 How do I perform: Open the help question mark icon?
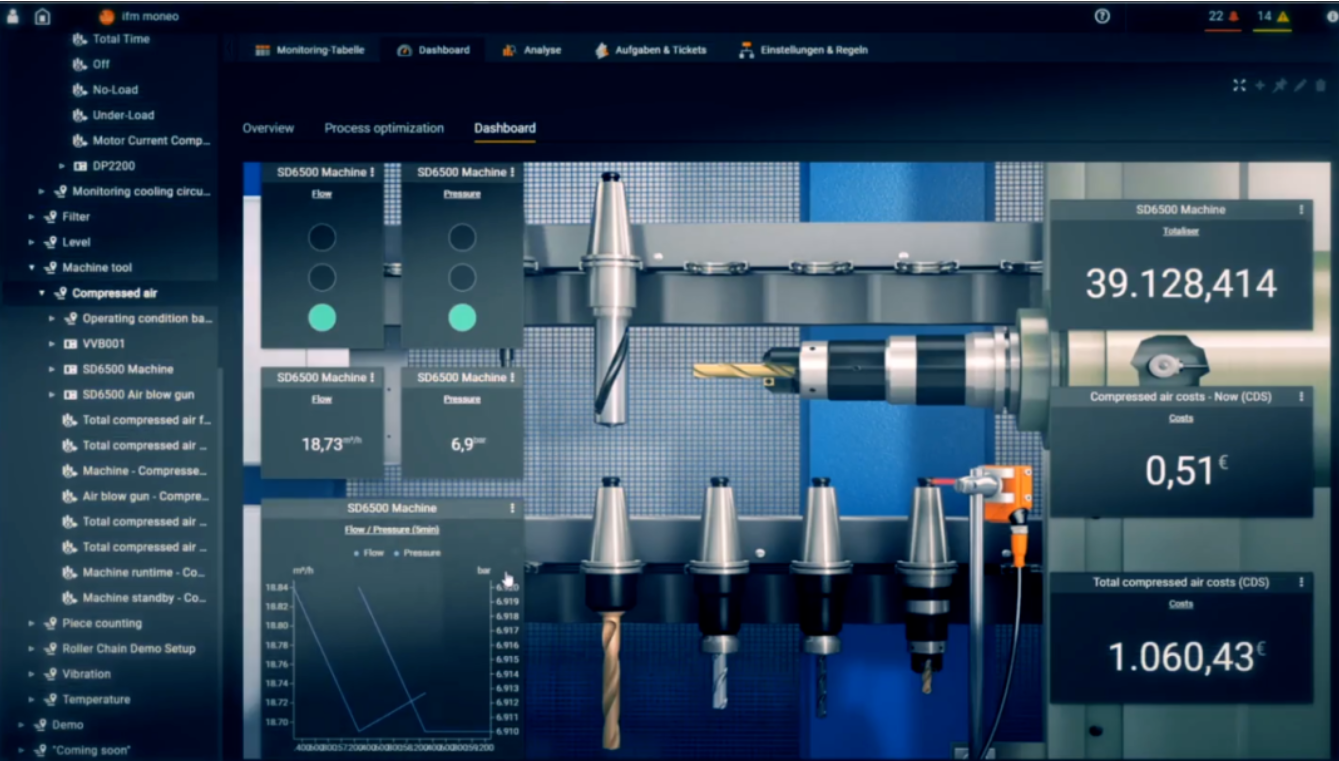coord(1102,16)
